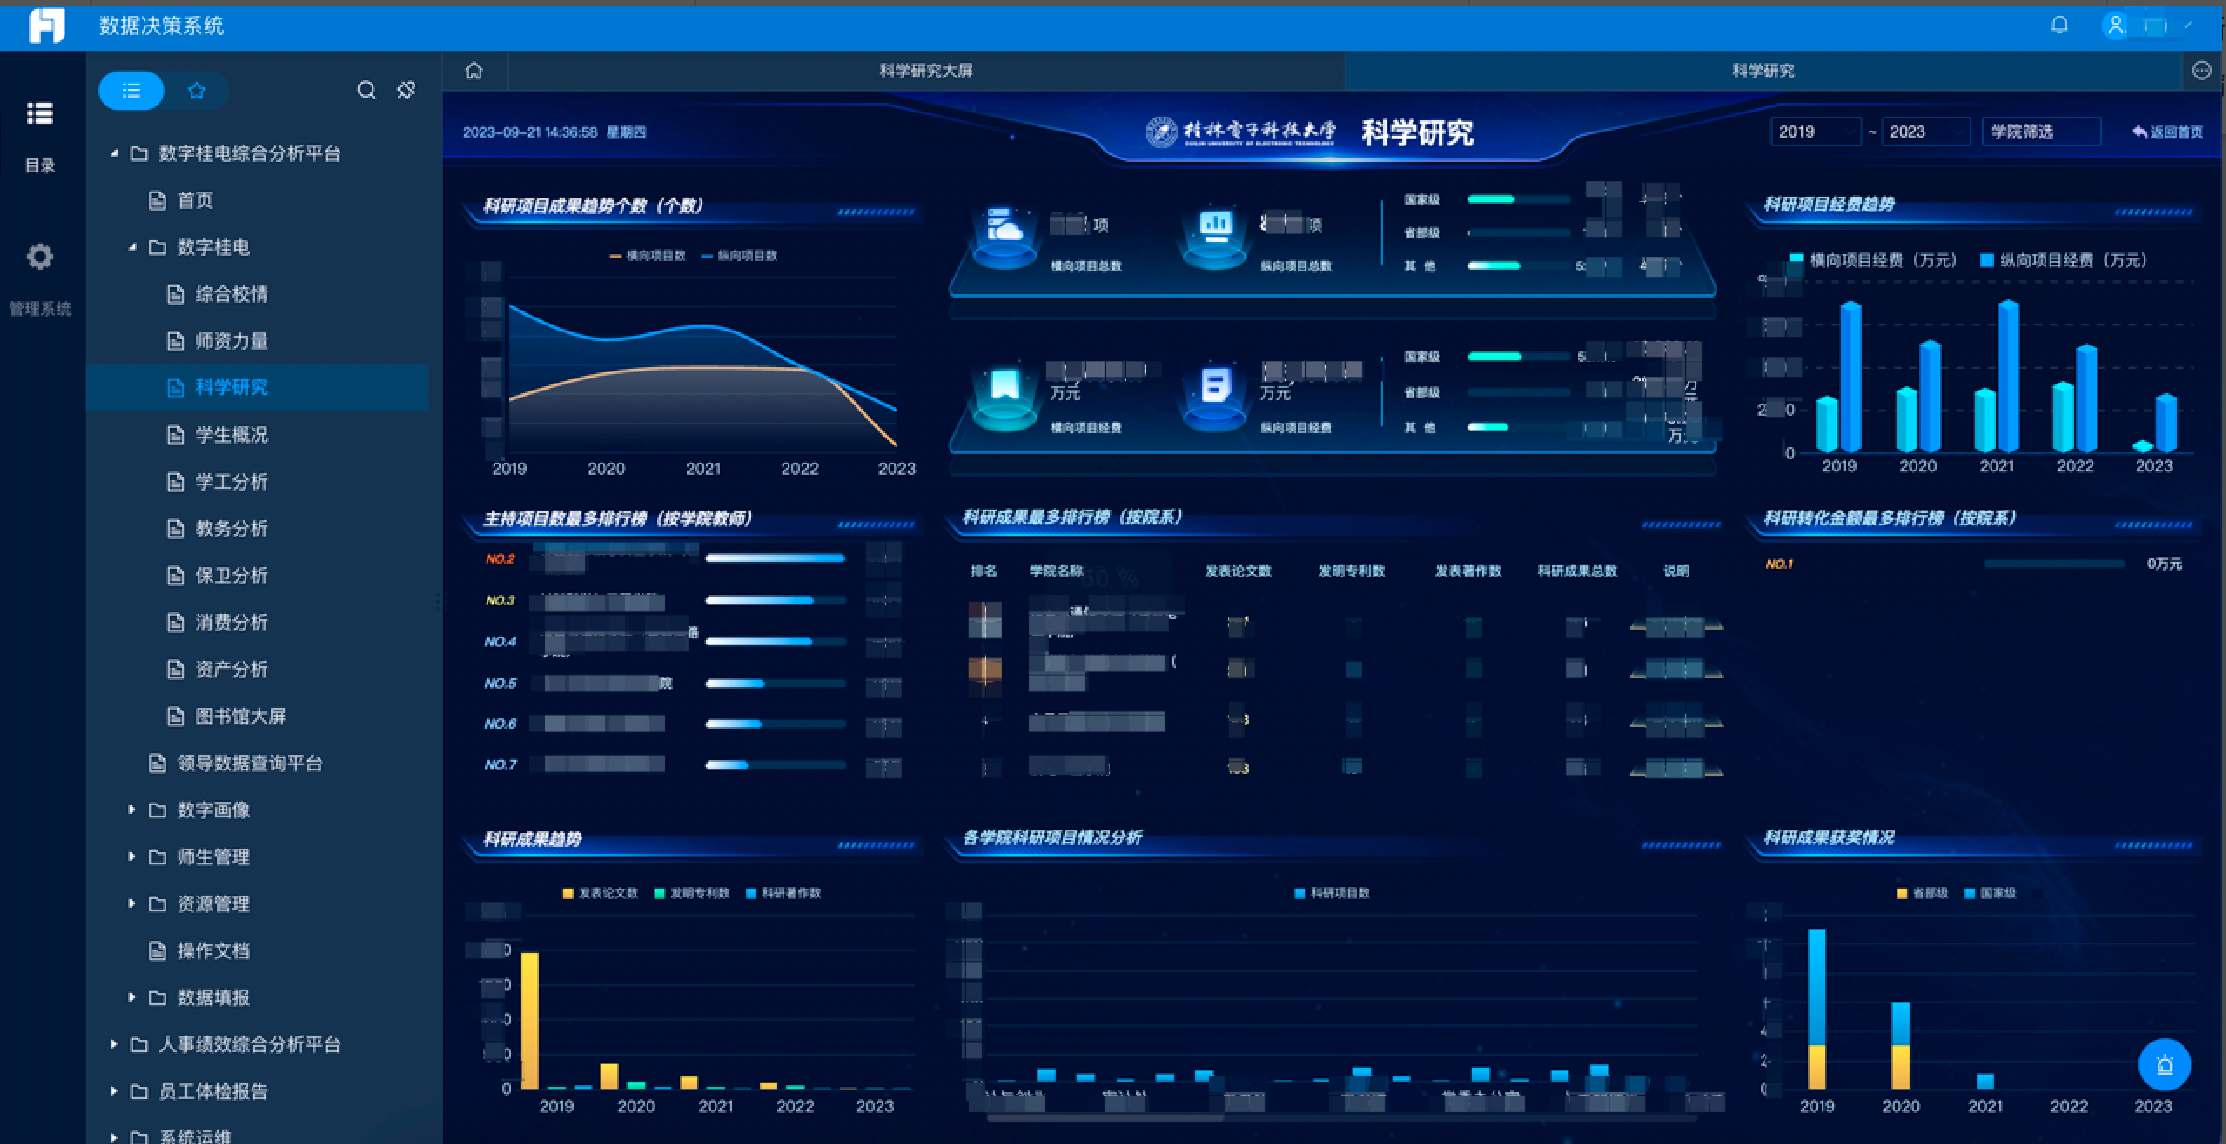This screenshot has height=1144, width=2226.
Task: Click the pin sidebar icon
Action: 406,90
